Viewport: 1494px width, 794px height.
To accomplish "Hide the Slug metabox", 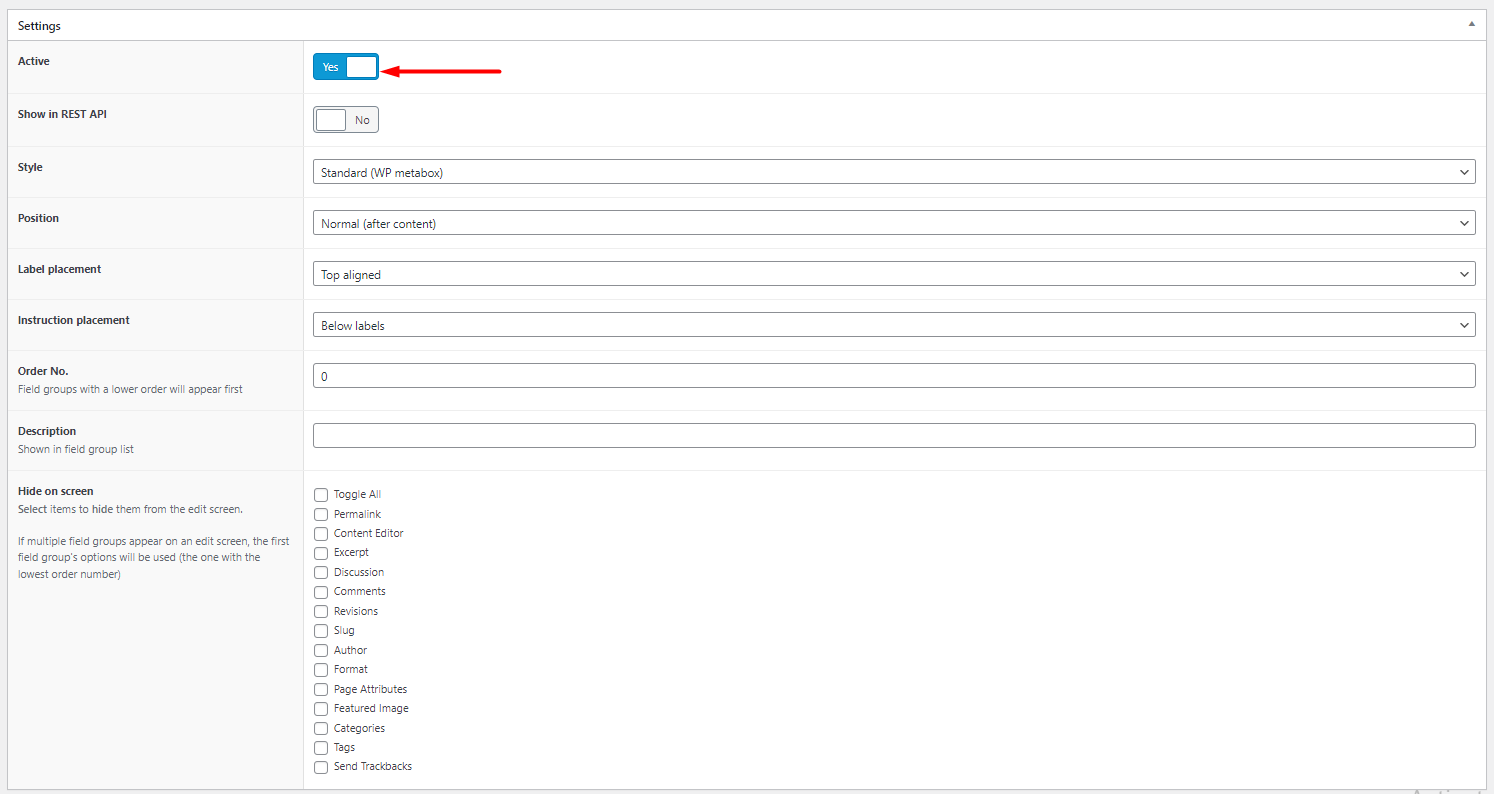I will (x=321, y=630).
